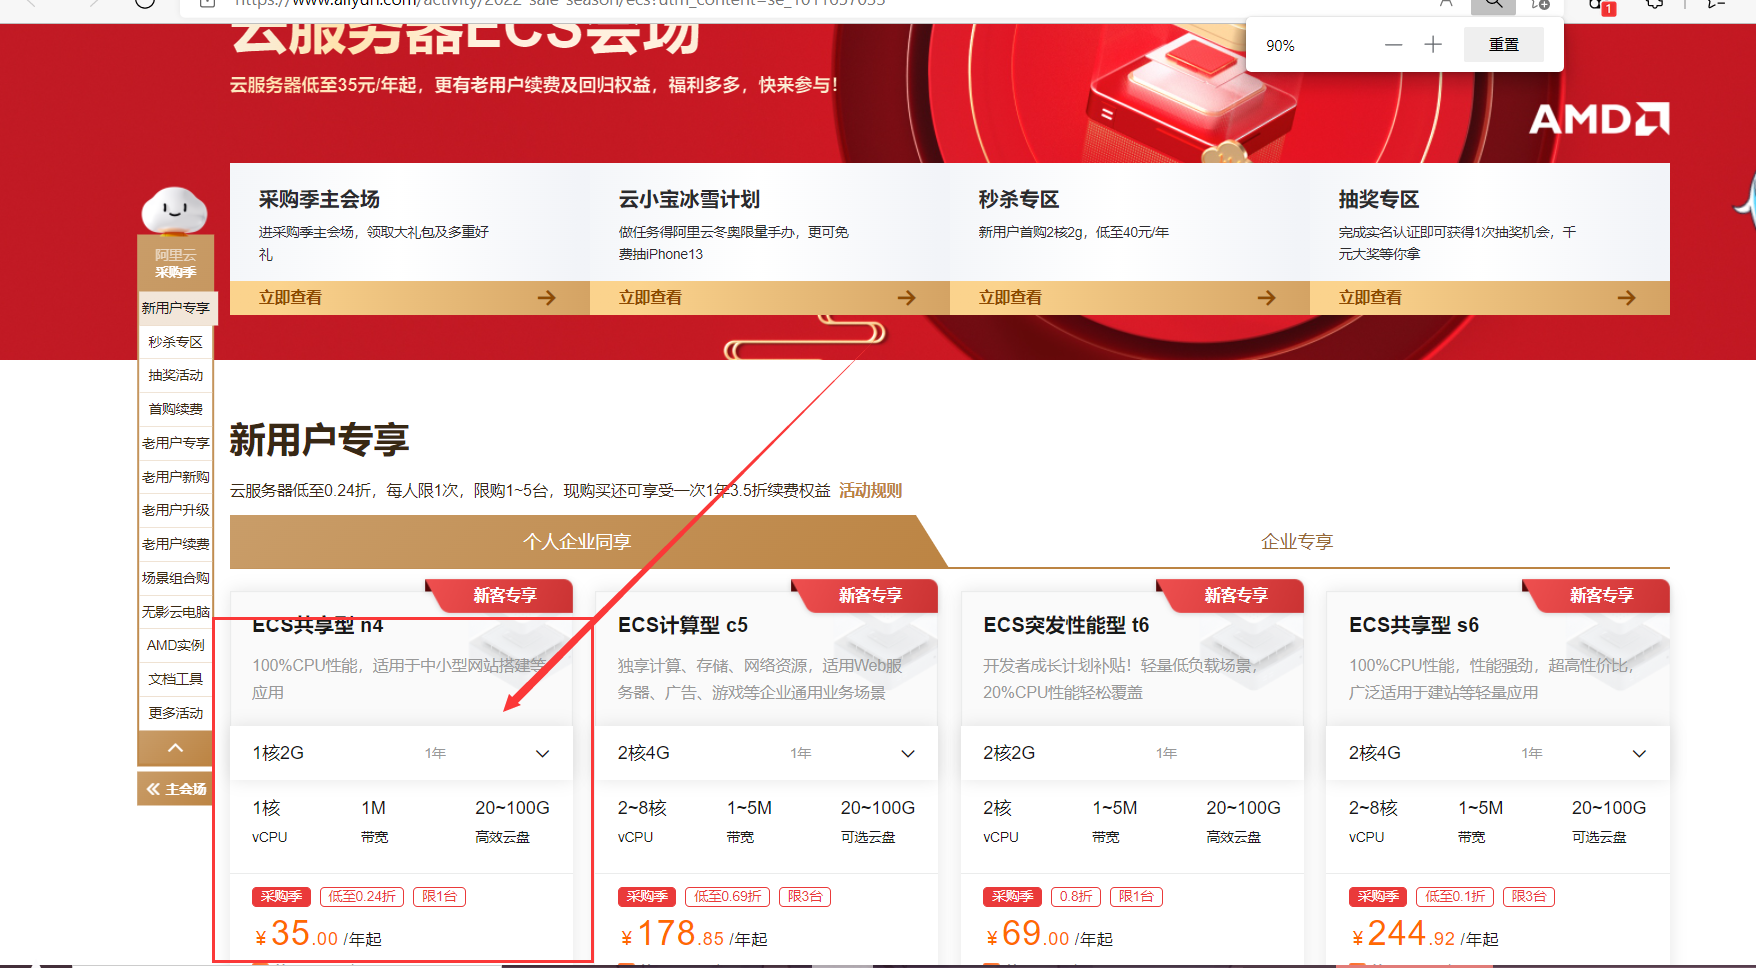The height and width of the screenshot is (968, 1756).
Task: Click the 低至0.1折 tag on the s6 card
Action: [1455, 897]
